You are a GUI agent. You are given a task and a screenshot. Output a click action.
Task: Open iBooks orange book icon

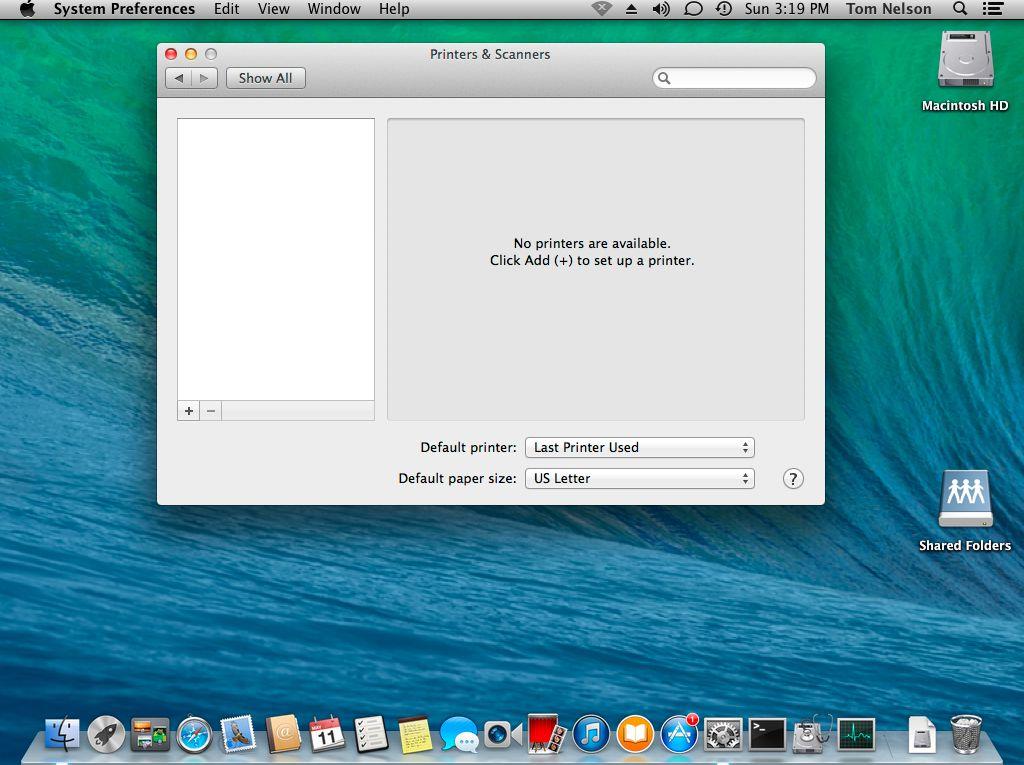[635, 734]
